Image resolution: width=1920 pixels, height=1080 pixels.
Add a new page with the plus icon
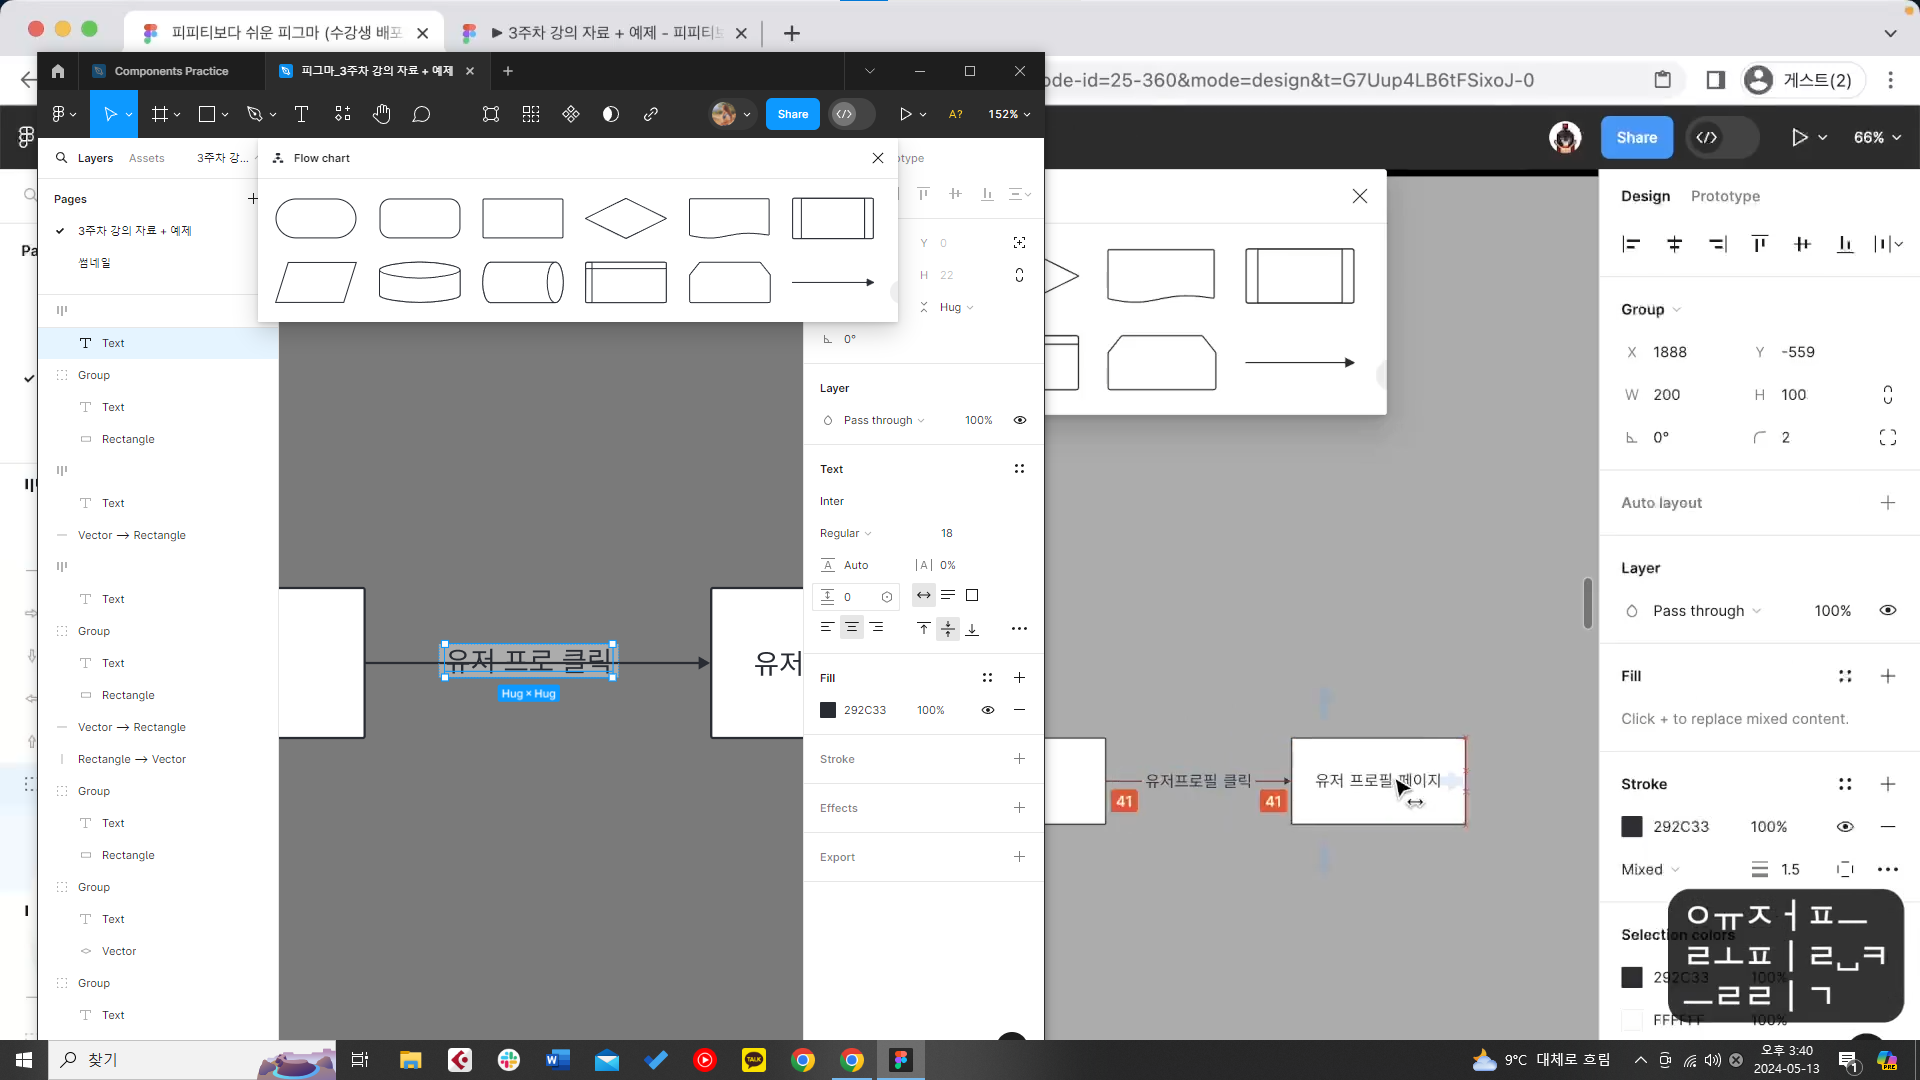click(253, 199)
